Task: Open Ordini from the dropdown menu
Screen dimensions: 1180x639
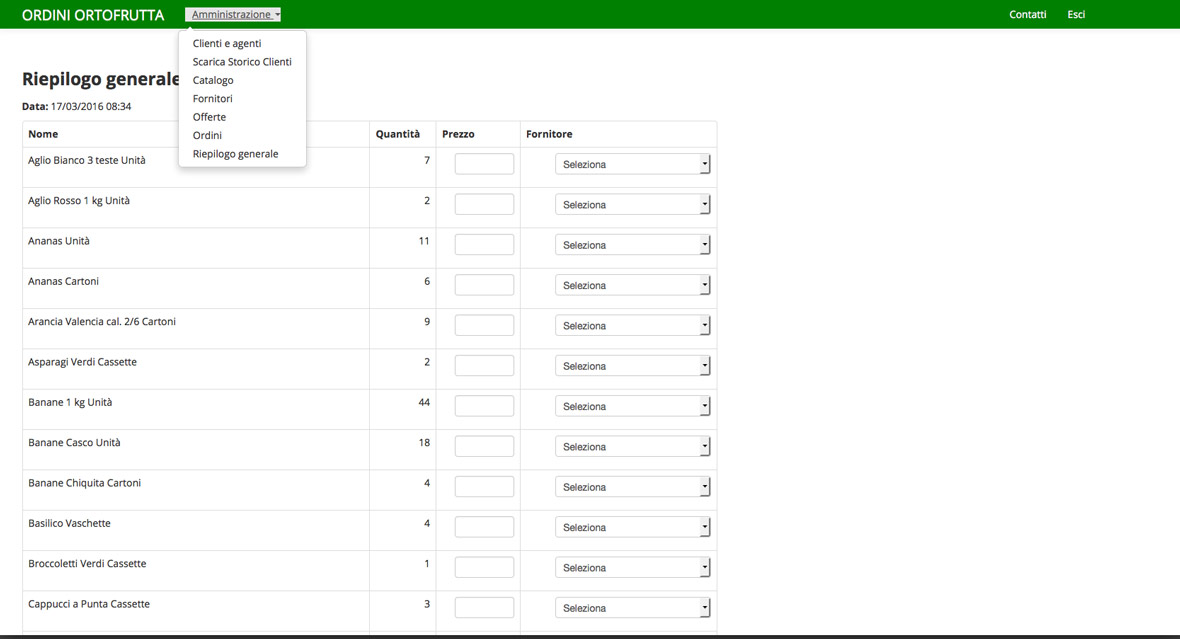Action: 207,136
